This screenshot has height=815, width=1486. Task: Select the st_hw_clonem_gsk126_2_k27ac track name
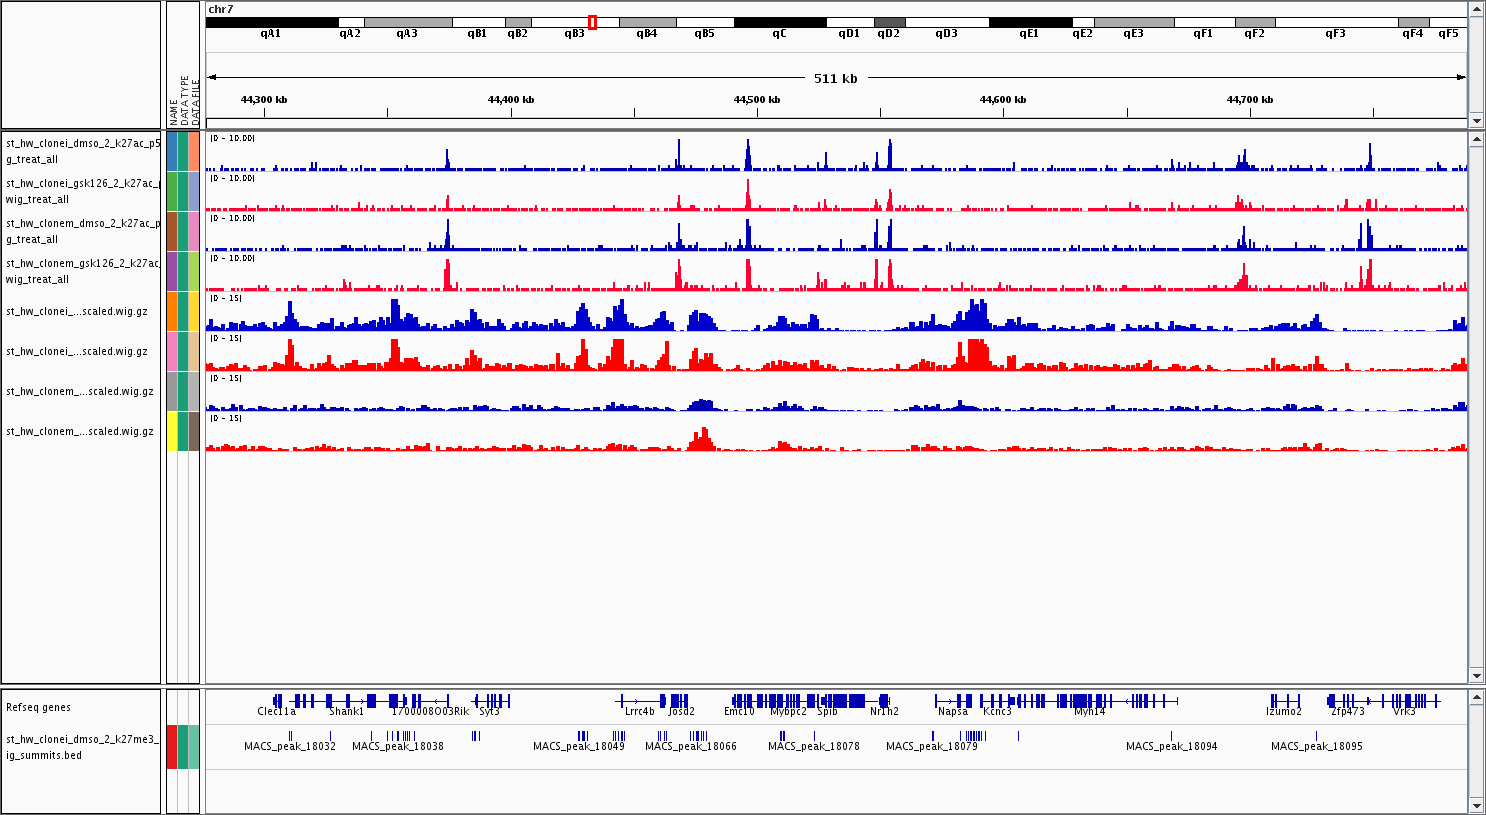pyautogui.click(x=82, y=271)
